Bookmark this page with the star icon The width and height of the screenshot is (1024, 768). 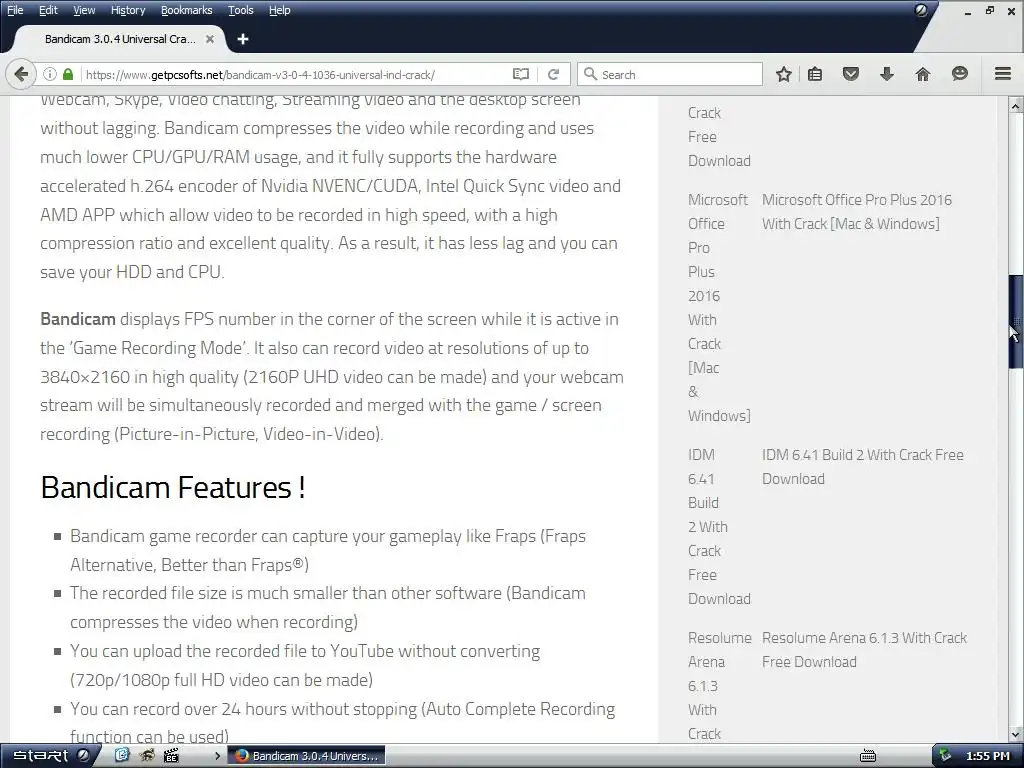pyautogui.click(x=784, y=74)
